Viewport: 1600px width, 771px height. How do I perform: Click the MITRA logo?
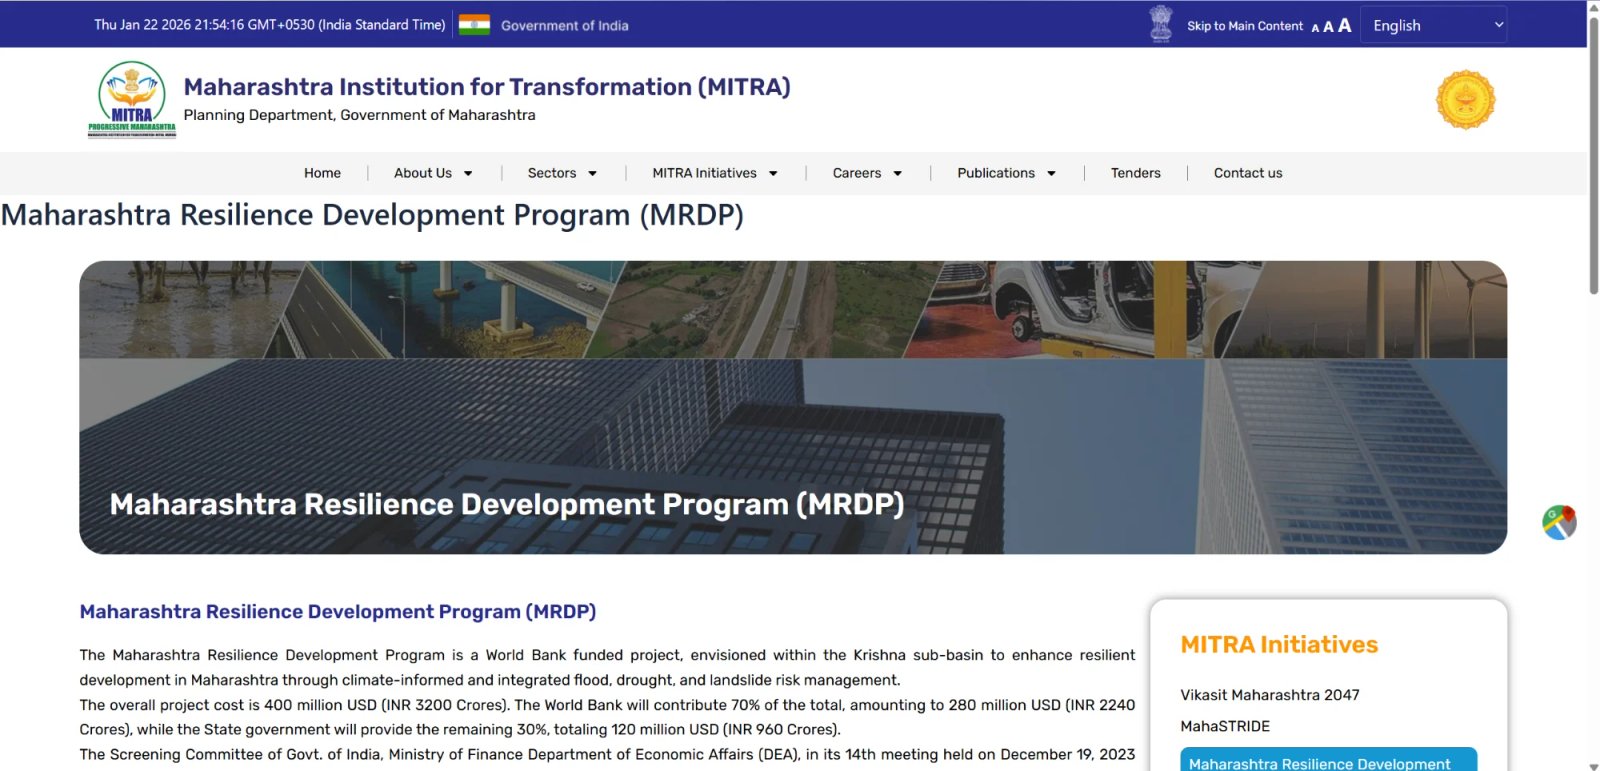(x=132, y=100)
